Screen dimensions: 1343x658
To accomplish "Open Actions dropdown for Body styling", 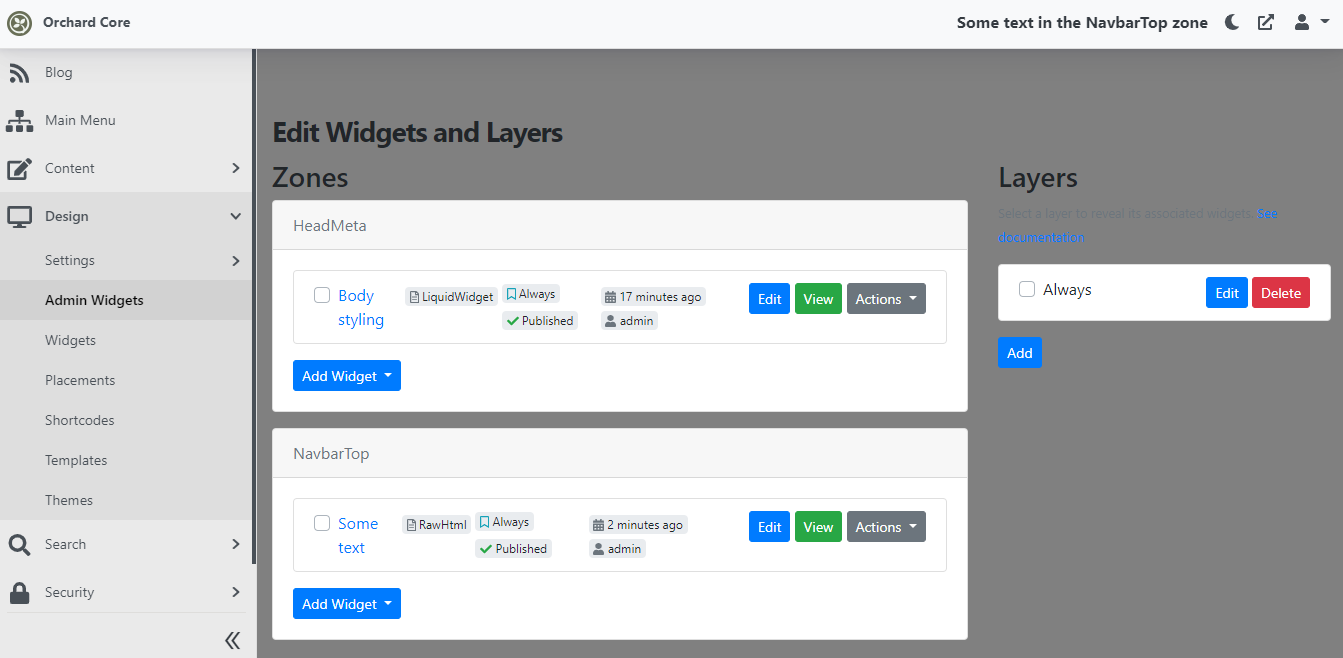I will [x=886, y=299].
